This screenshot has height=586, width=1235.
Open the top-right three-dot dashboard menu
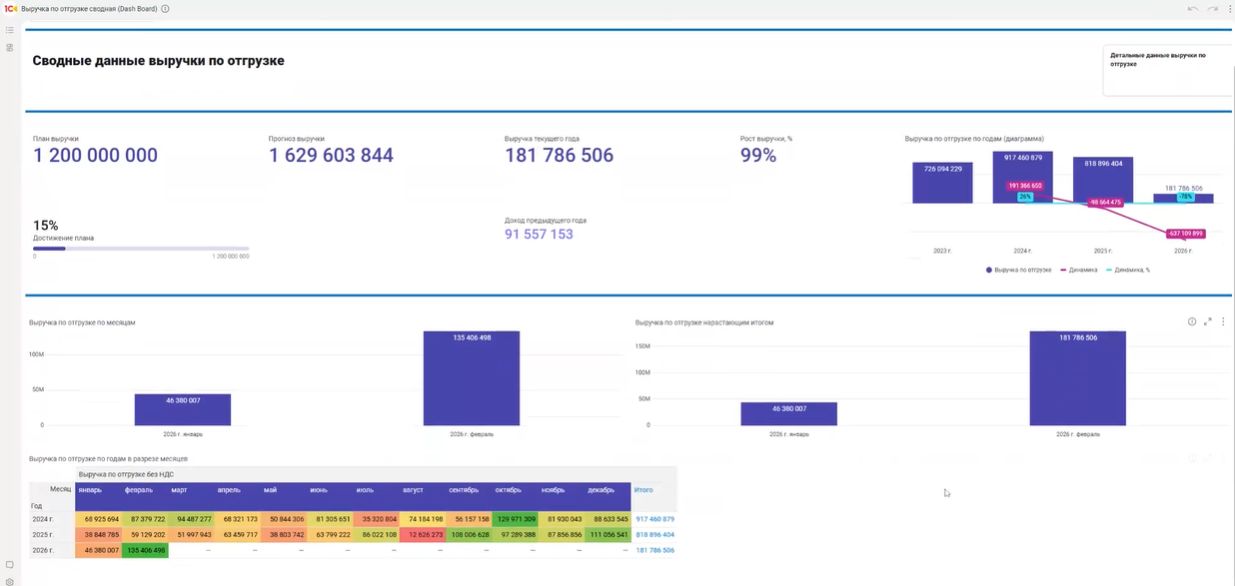point(1229,8)
